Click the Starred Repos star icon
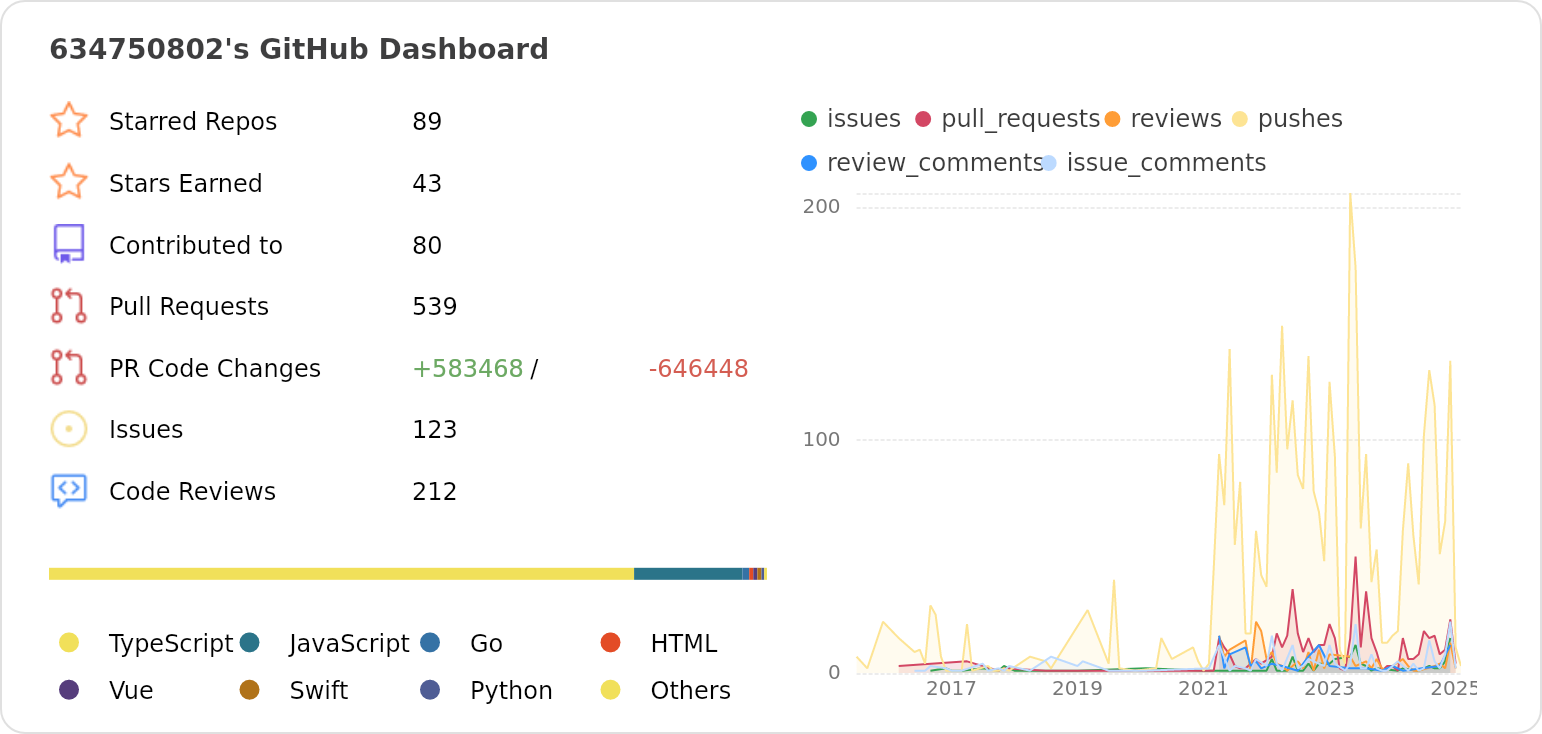Screen dimensions: 1542x734 point(69,120)
